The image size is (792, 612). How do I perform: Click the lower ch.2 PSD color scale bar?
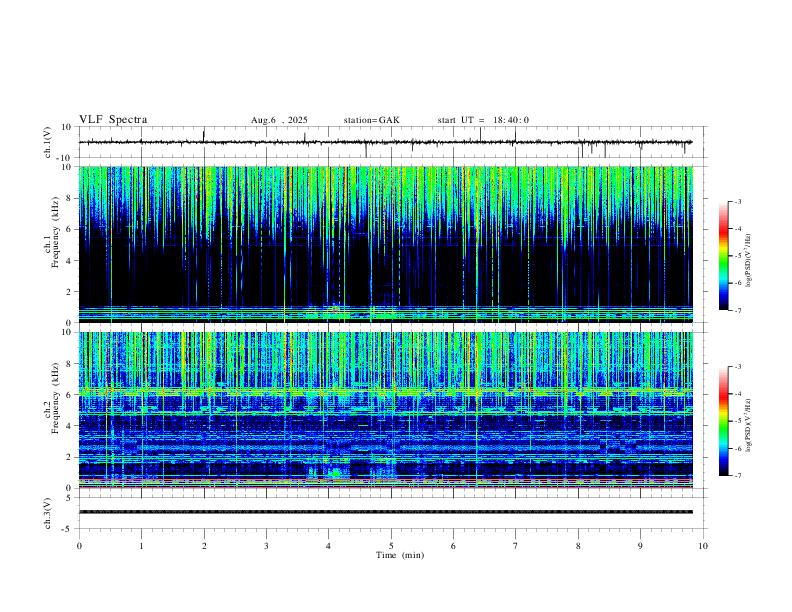(x=723, y=421)
